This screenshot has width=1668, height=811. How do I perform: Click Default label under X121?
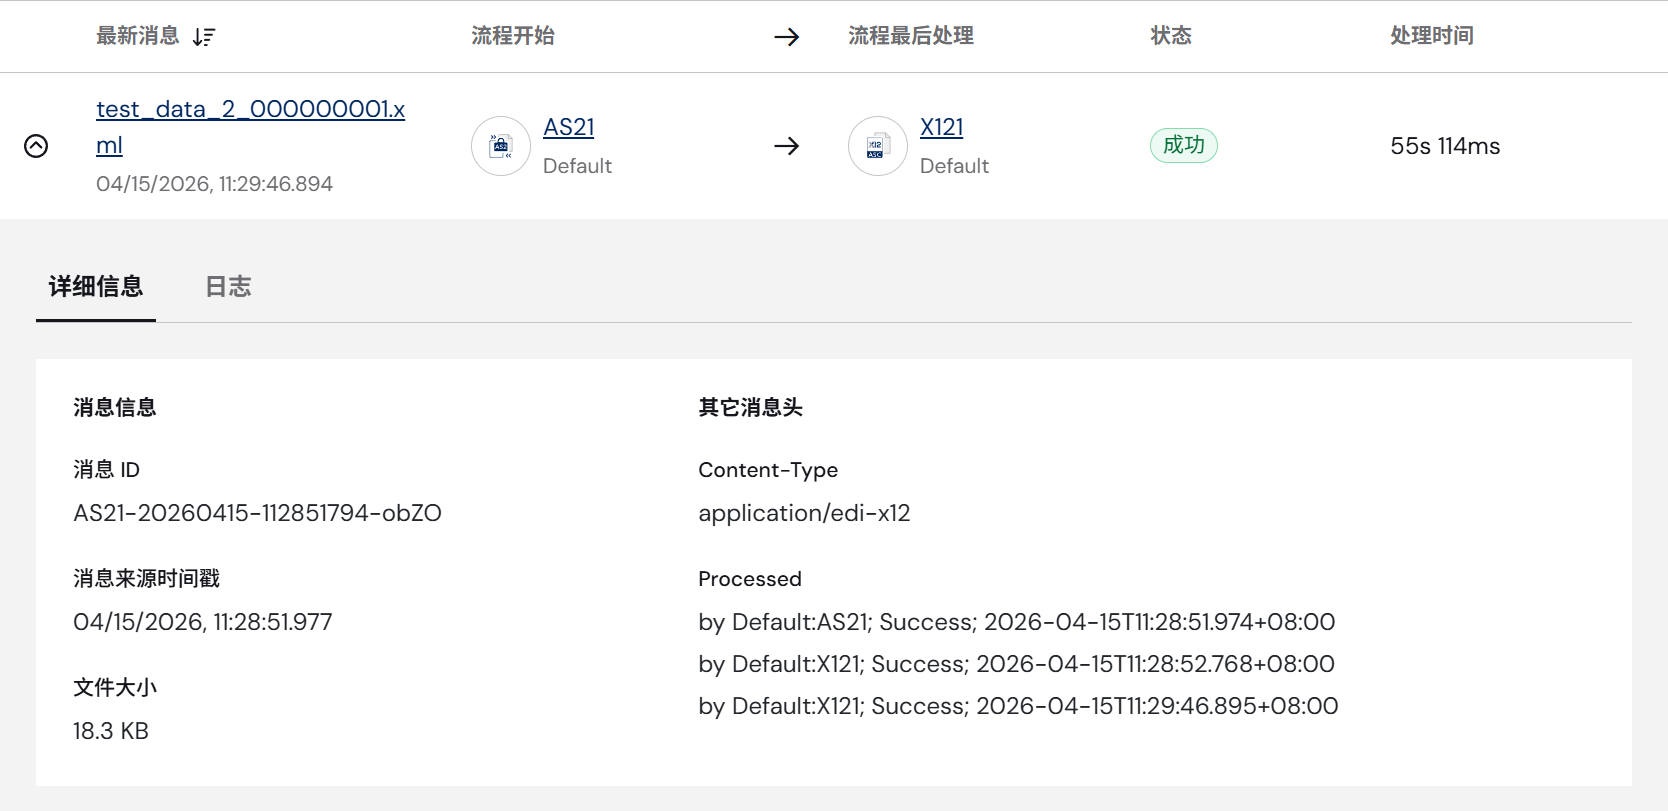tap(954, 166)
